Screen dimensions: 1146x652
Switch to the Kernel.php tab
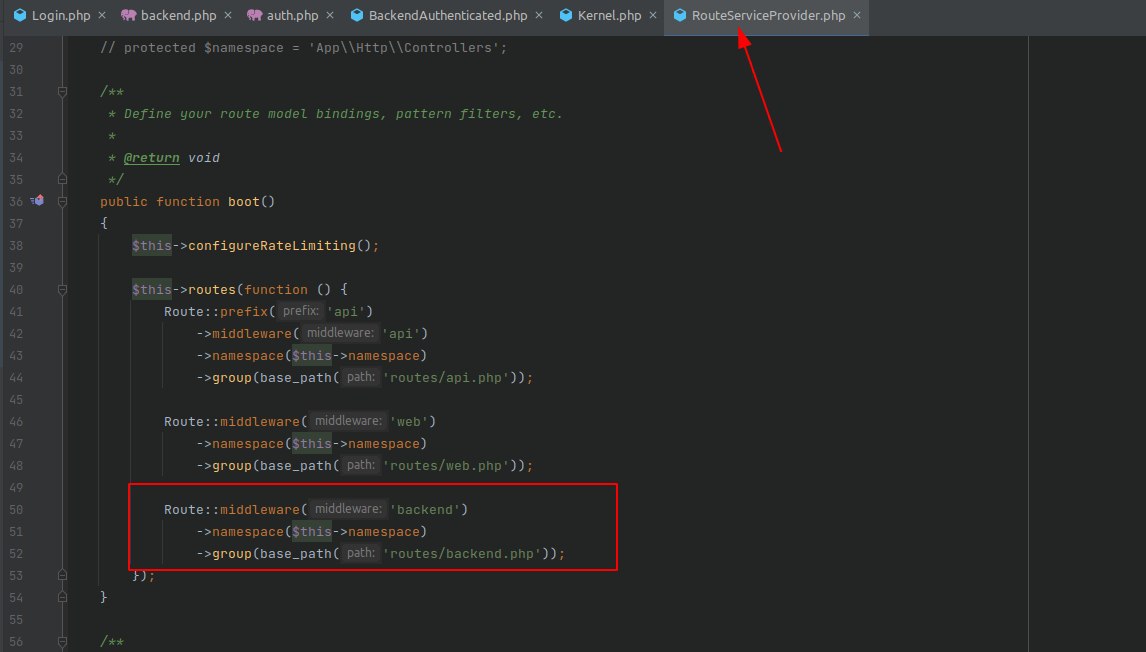click(608, 15)
